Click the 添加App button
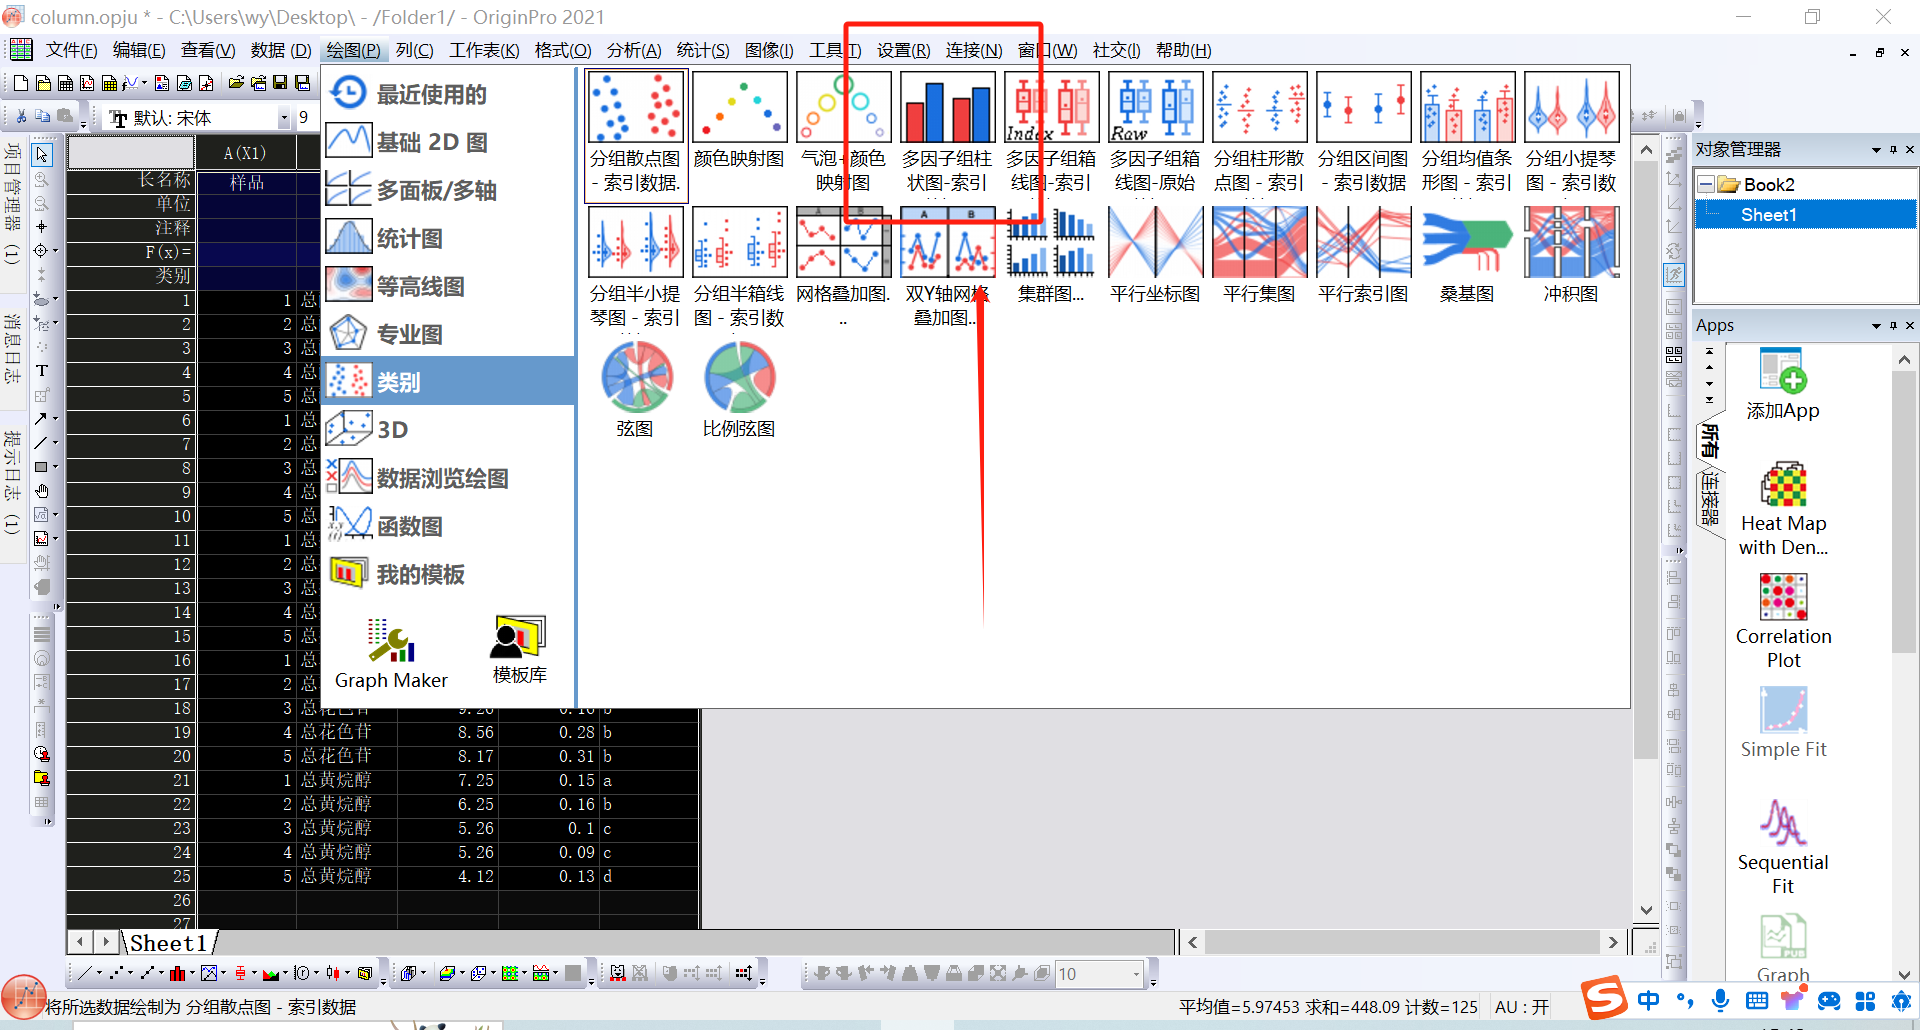Viewport: 1920px width, 1030px height. pos(1783,385)
